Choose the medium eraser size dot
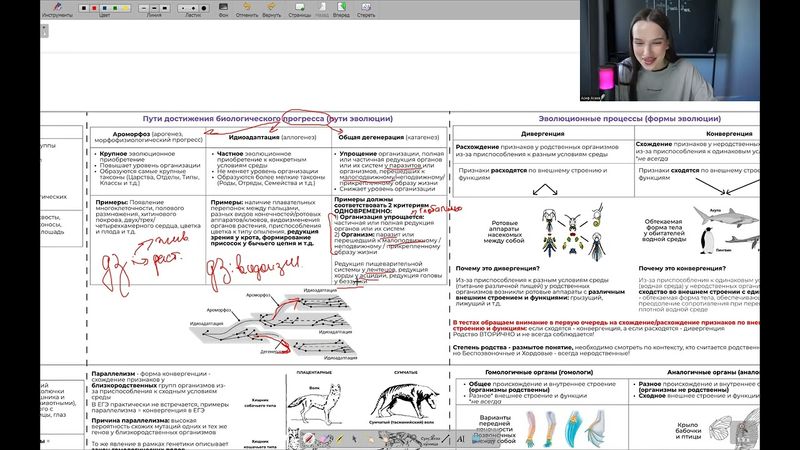Viewport: 800px width, 450px height. click(x=194, y=8)
